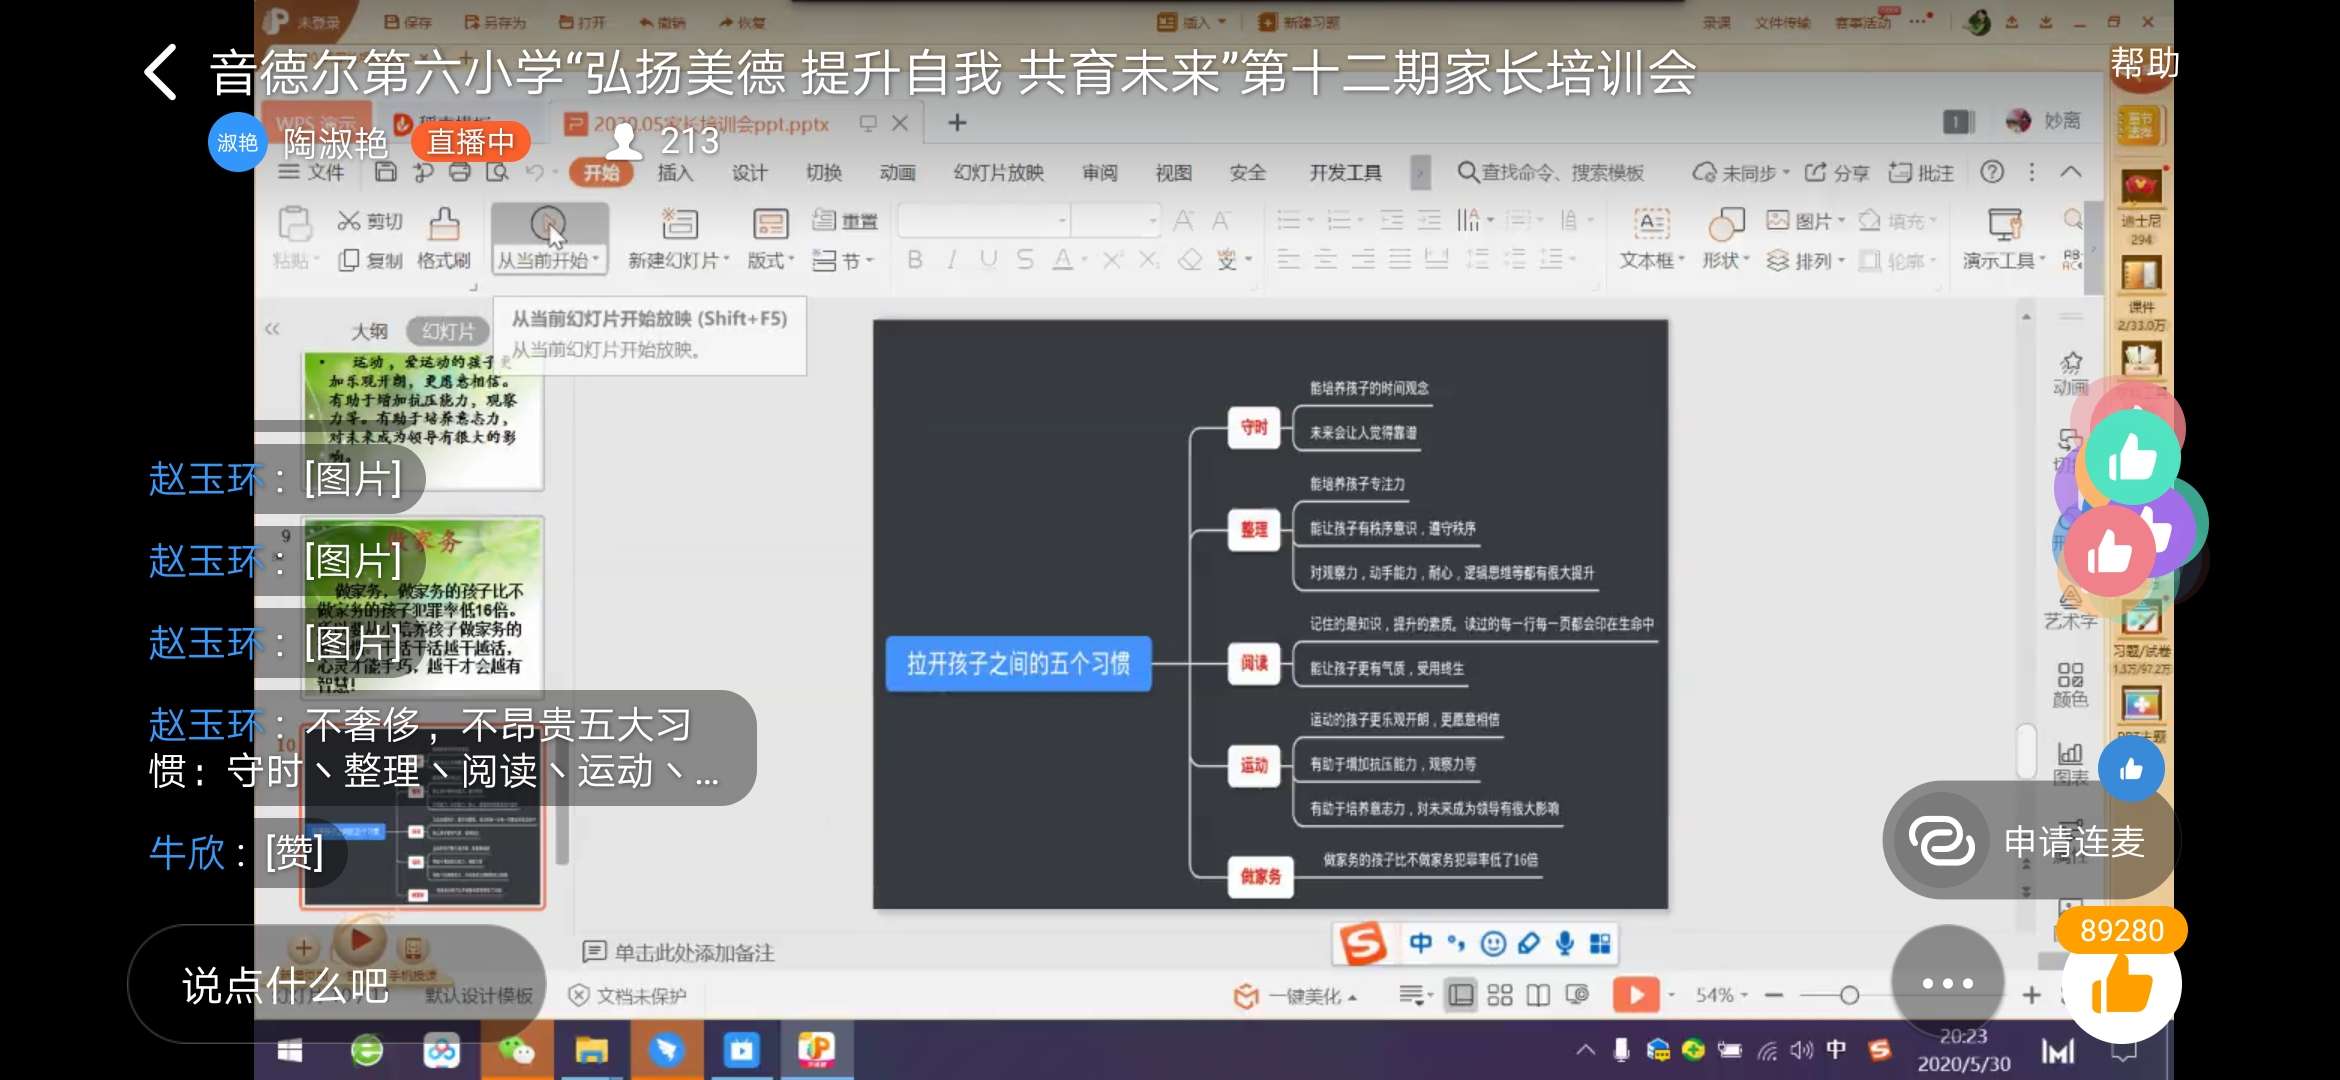
Task: Click the undo arrow icon
Action: point(534,172)
